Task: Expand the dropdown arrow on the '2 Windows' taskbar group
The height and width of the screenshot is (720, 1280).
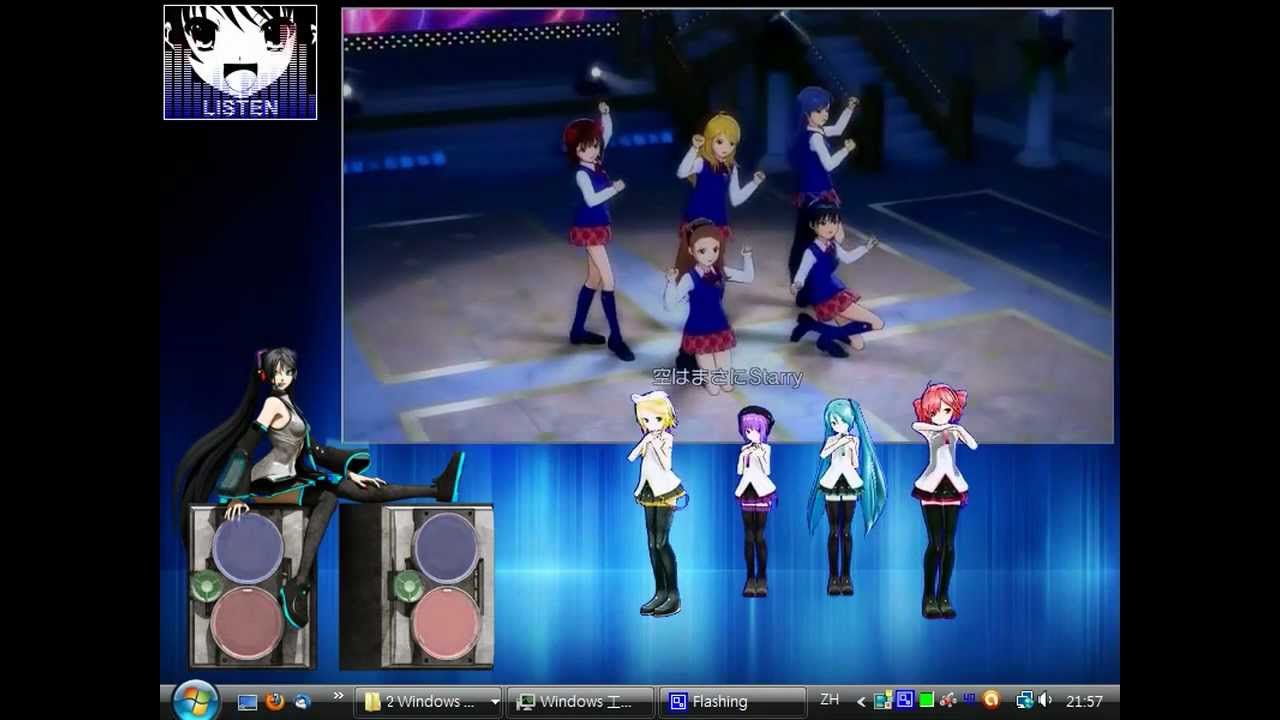Action: 494,702
